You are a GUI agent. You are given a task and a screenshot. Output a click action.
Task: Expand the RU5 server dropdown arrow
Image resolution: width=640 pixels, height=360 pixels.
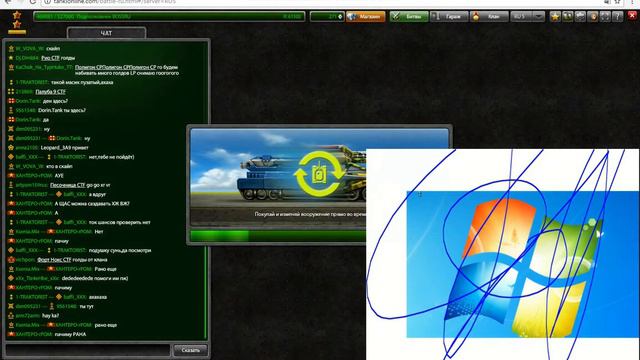click(x=539, y=17)
